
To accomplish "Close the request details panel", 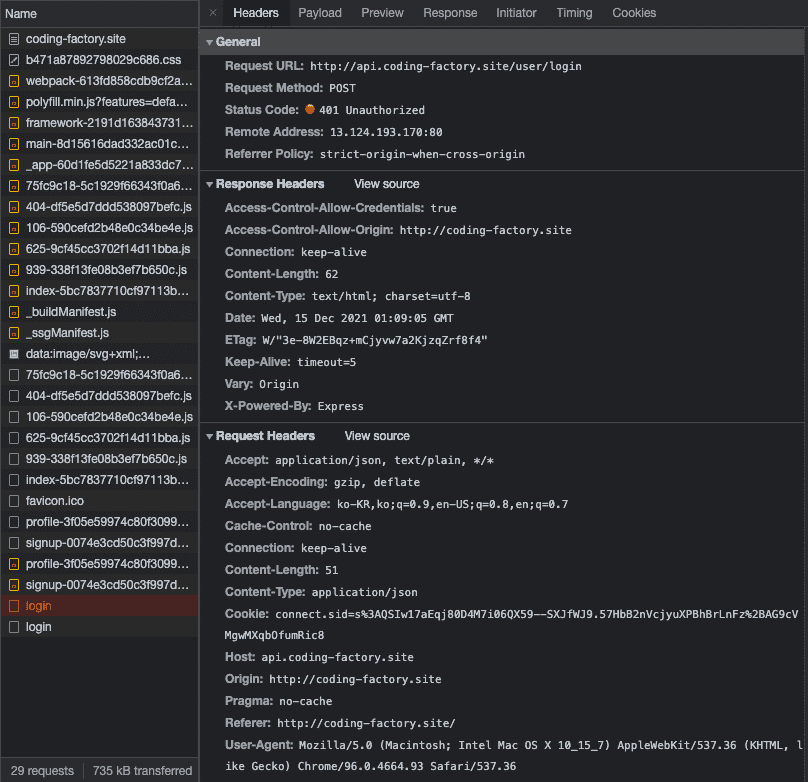I will [x=213, y=13].
